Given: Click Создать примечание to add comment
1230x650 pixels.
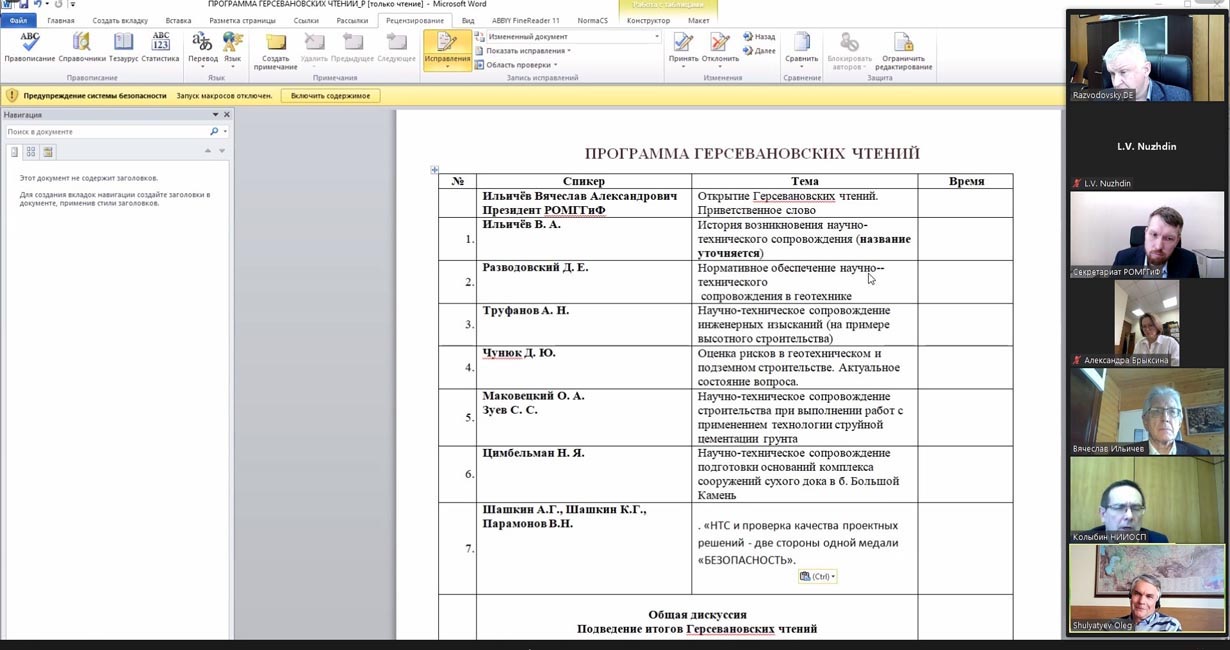Looking at the screenshot, I should 275,50.
